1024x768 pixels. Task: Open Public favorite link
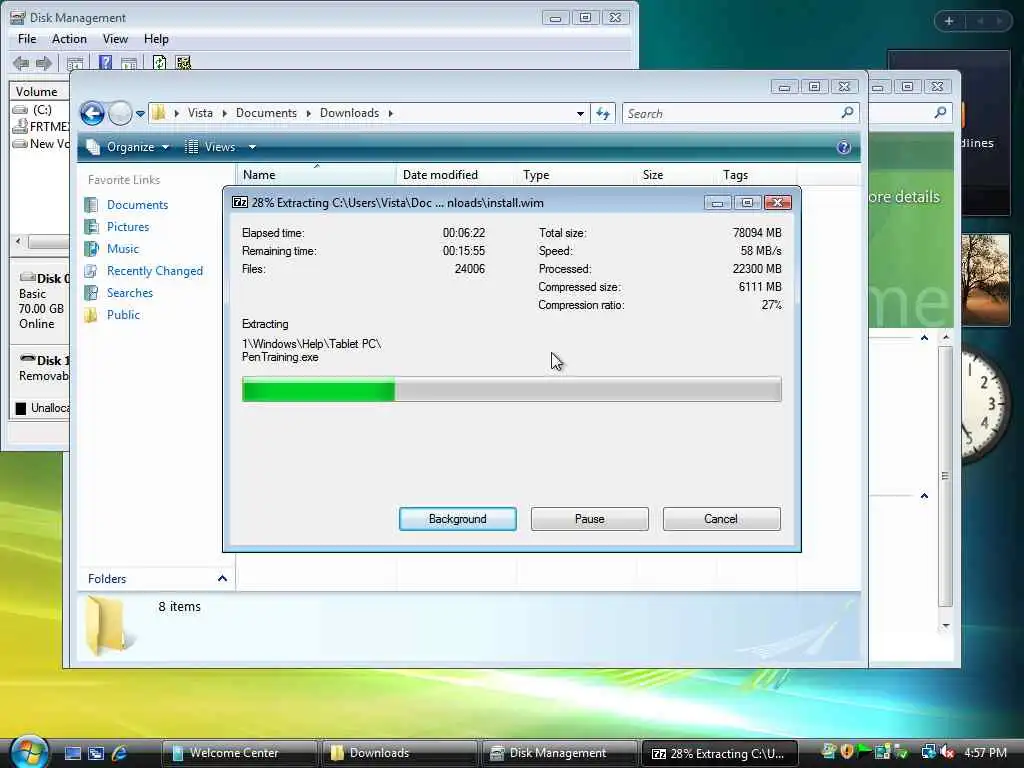pos(123,315)
